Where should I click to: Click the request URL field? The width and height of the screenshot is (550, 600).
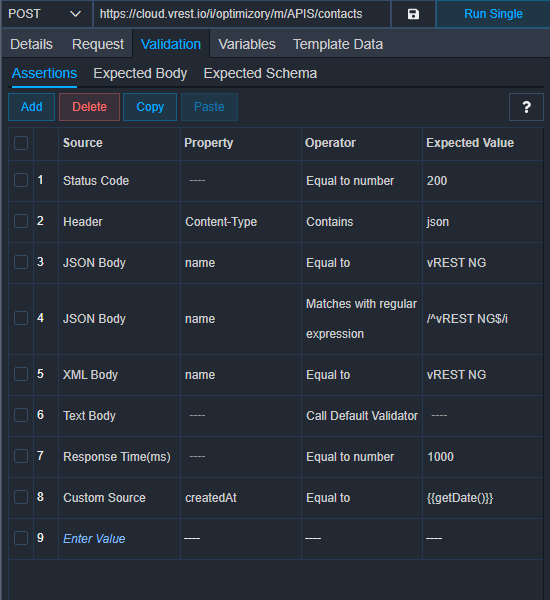(242, 14)
